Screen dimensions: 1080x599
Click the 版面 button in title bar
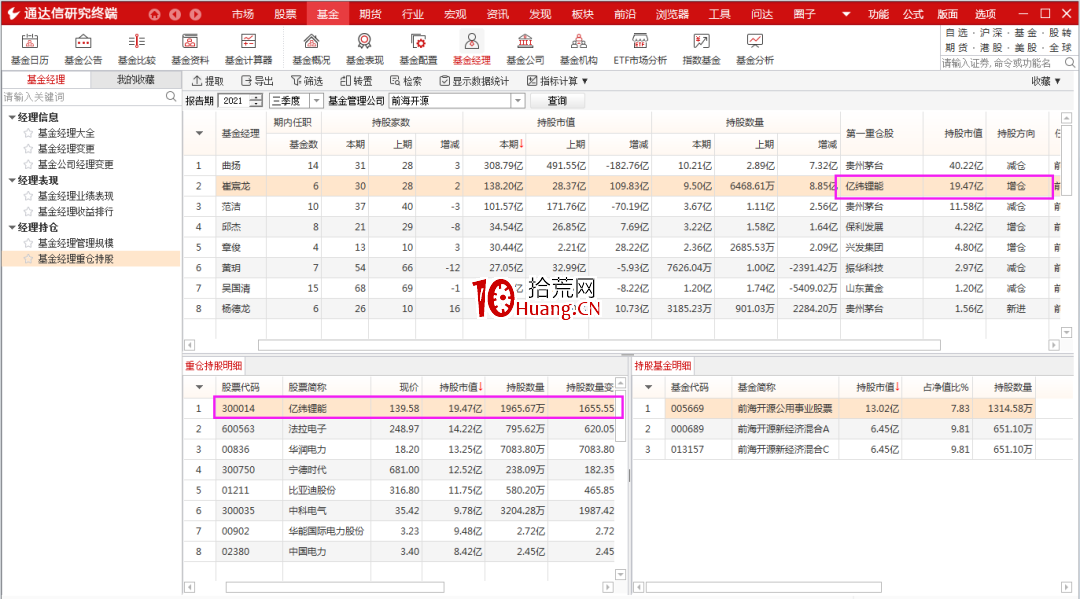click(x=948, y=14)
